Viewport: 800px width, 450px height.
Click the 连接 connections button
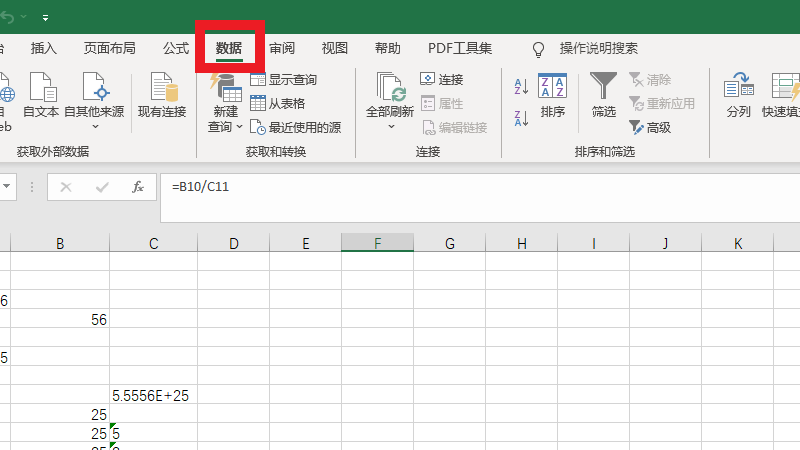[x=441, y=80]
